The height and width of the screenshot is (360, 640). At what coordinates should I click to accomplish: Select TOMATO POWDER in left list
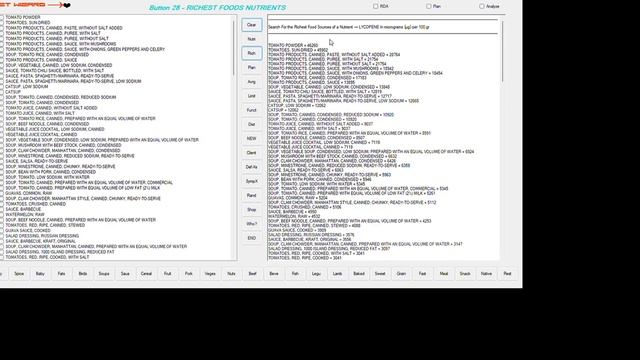point(22,18)
